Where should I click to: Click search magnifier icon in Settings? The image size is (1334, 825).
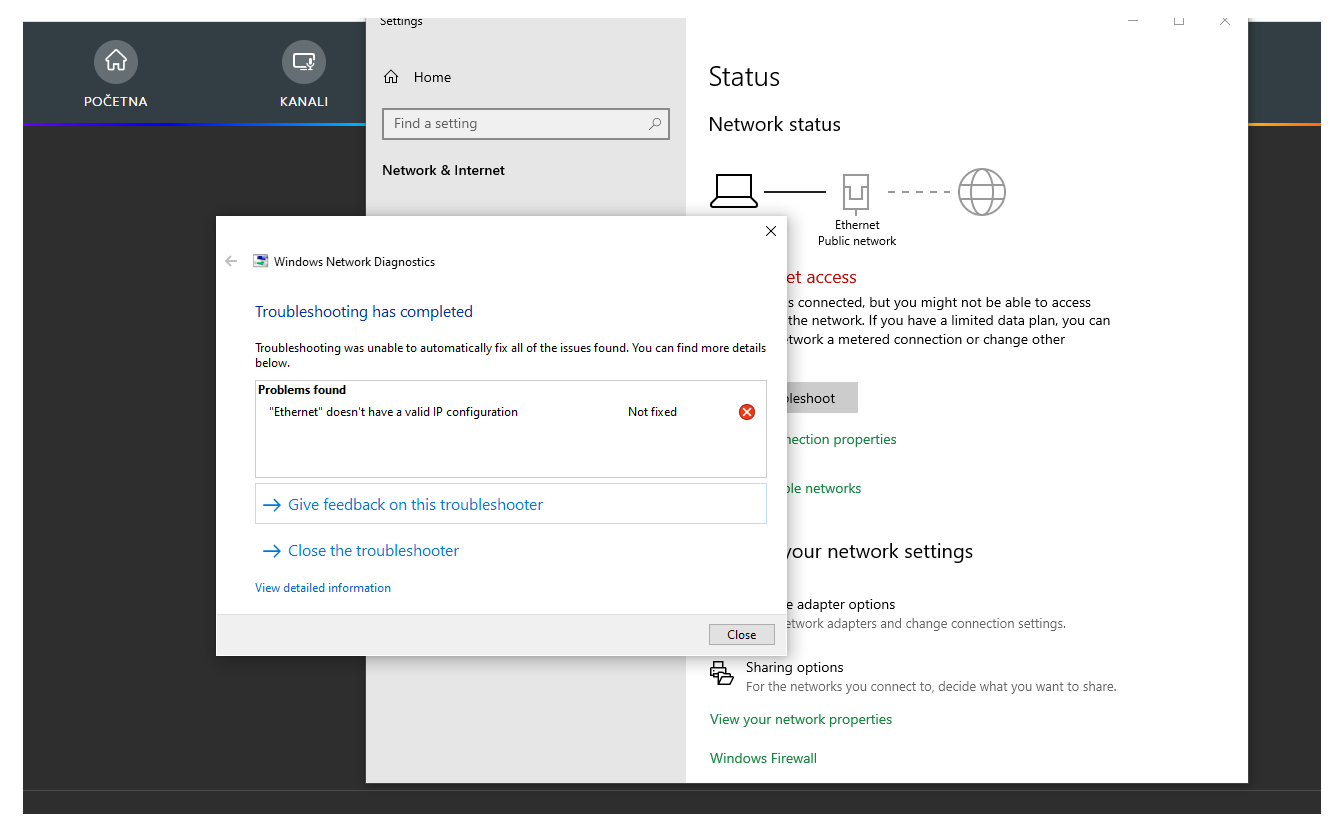655,124
